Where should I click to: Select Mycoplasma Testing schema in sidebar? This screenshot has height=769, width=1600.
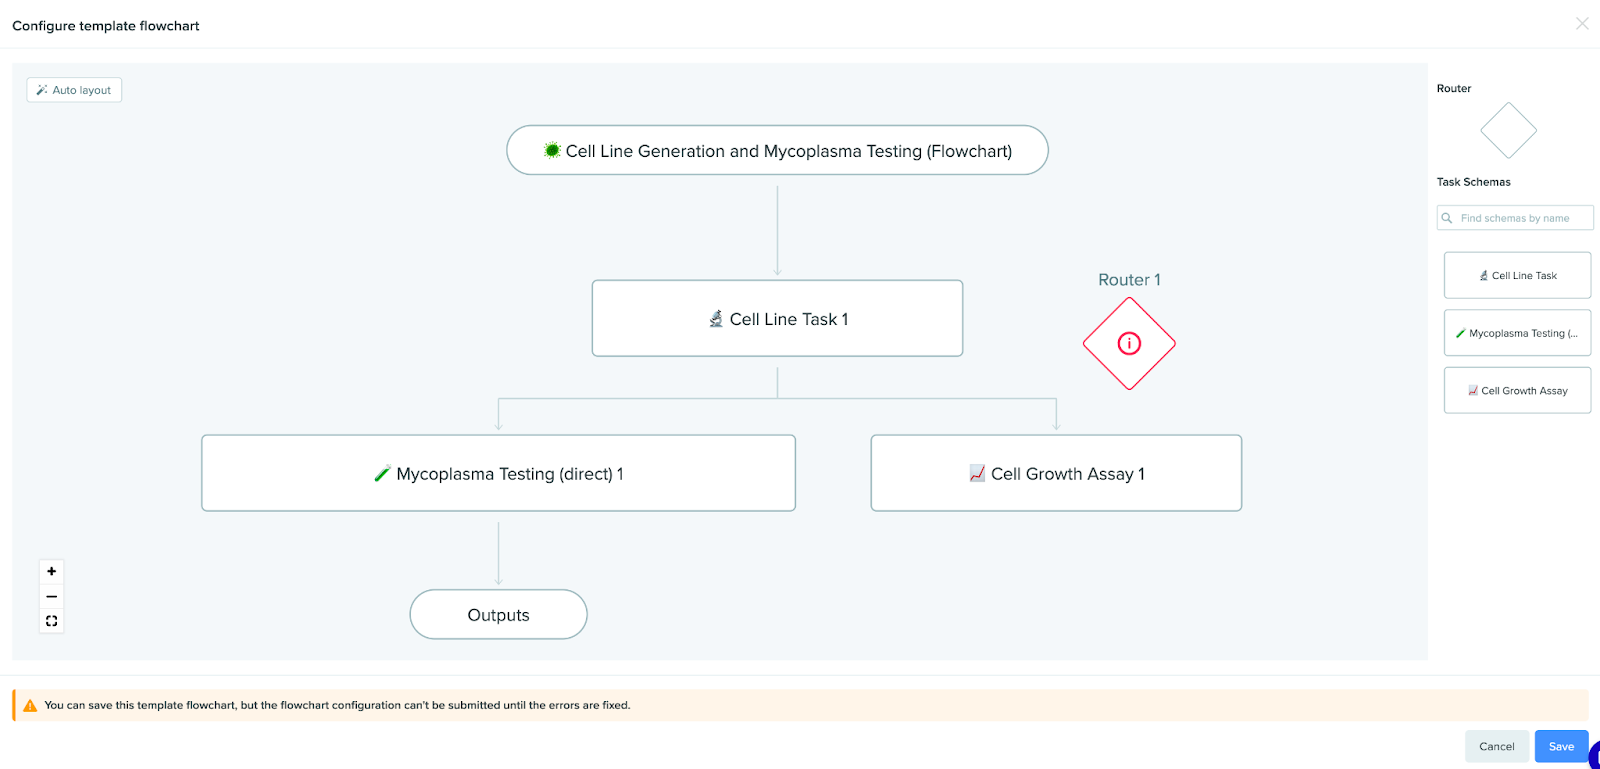(x=1517, y=333)
